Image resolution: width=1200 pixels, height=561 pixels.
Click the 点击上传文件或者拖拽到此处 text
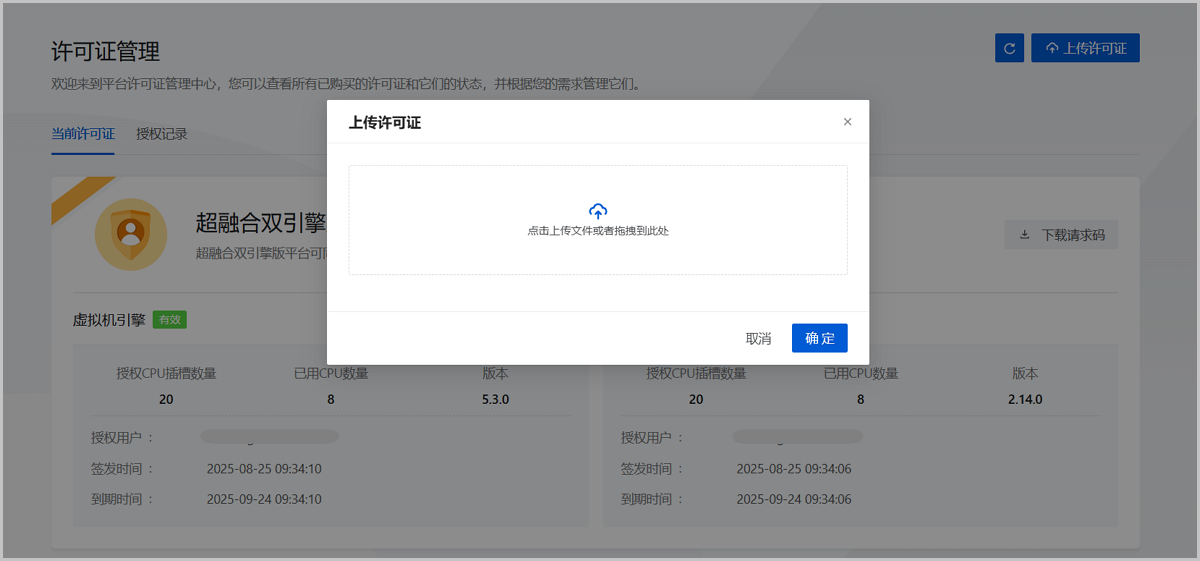click(598, 231)
